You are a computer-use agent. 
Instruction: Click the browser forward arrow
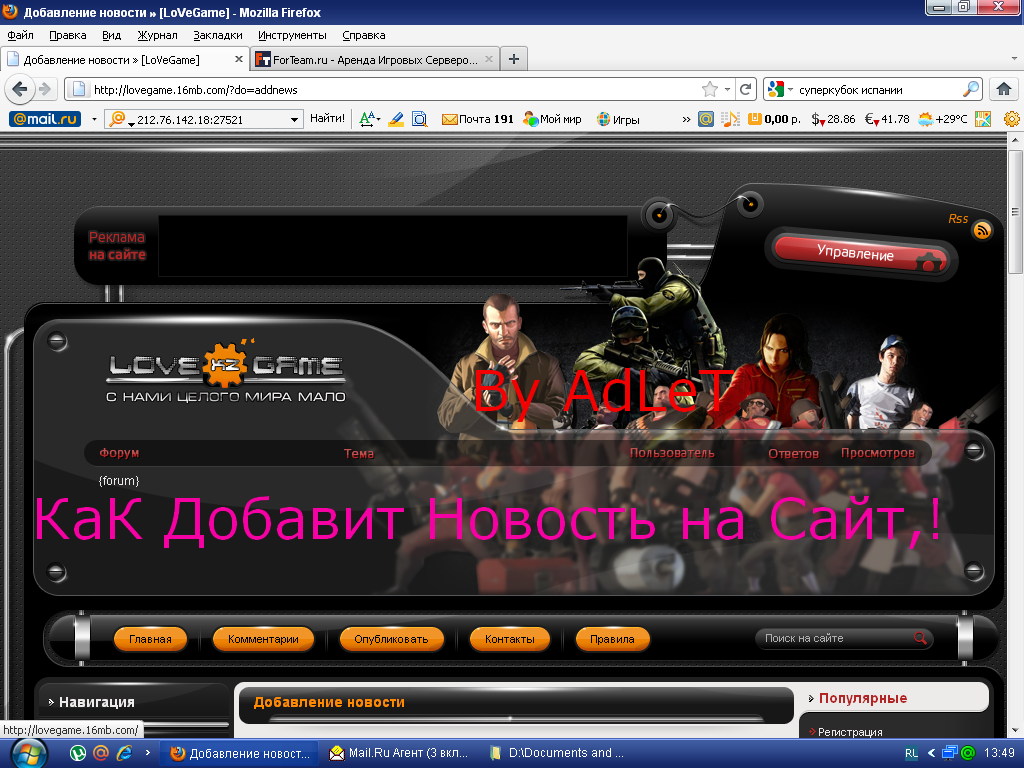45,89
